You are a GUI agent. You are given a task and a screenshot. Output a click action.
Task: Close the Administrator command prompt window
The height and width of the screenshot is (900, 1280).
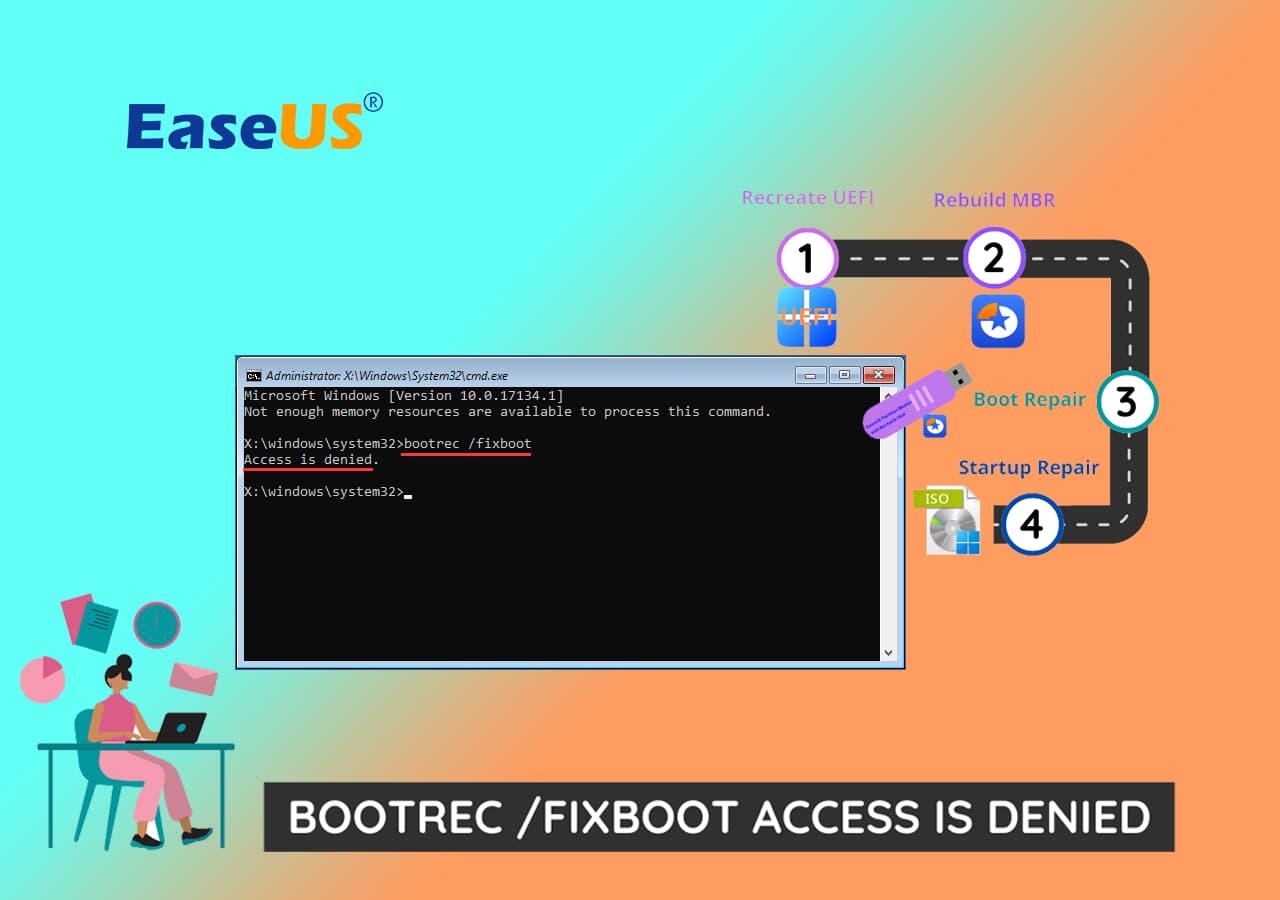click(x=878, y=375)
